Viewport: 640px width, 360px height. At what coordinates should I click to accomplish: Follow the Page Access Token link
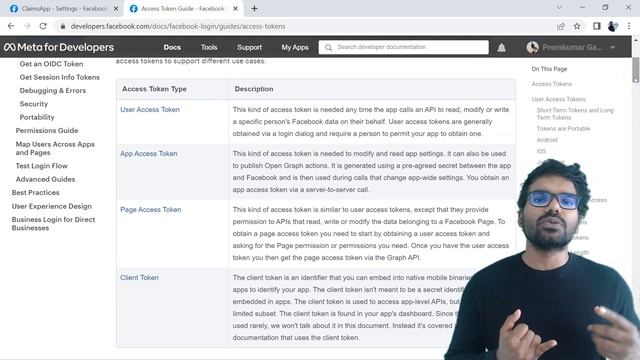pos(151,210)
